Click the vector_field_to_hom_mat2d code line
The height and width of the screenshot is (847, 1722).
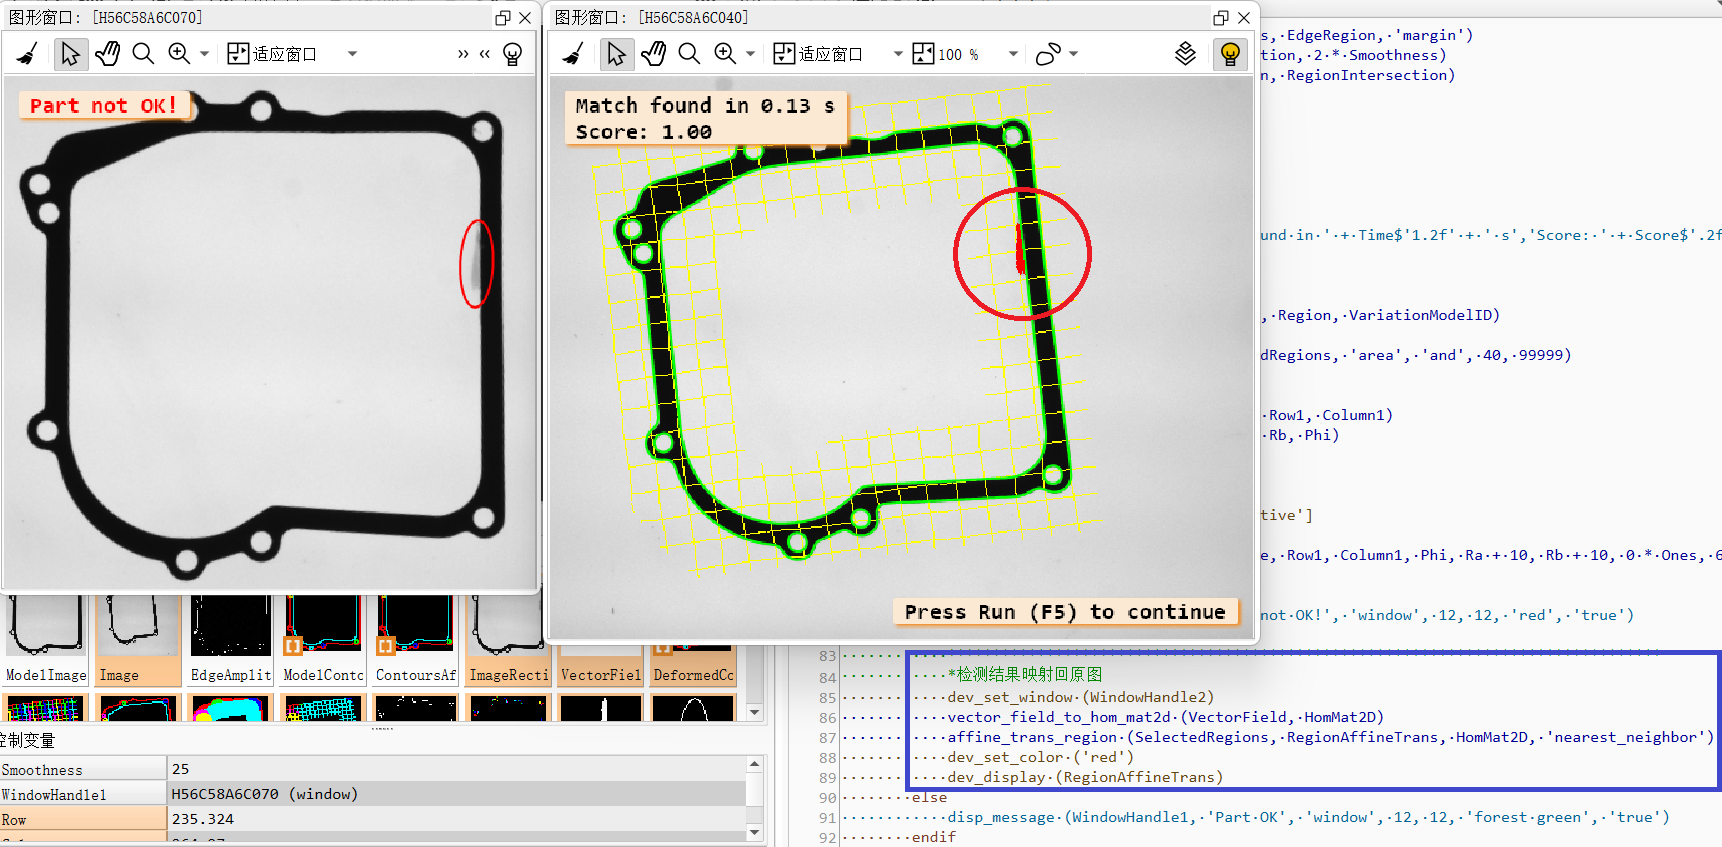click(1166, 717)
